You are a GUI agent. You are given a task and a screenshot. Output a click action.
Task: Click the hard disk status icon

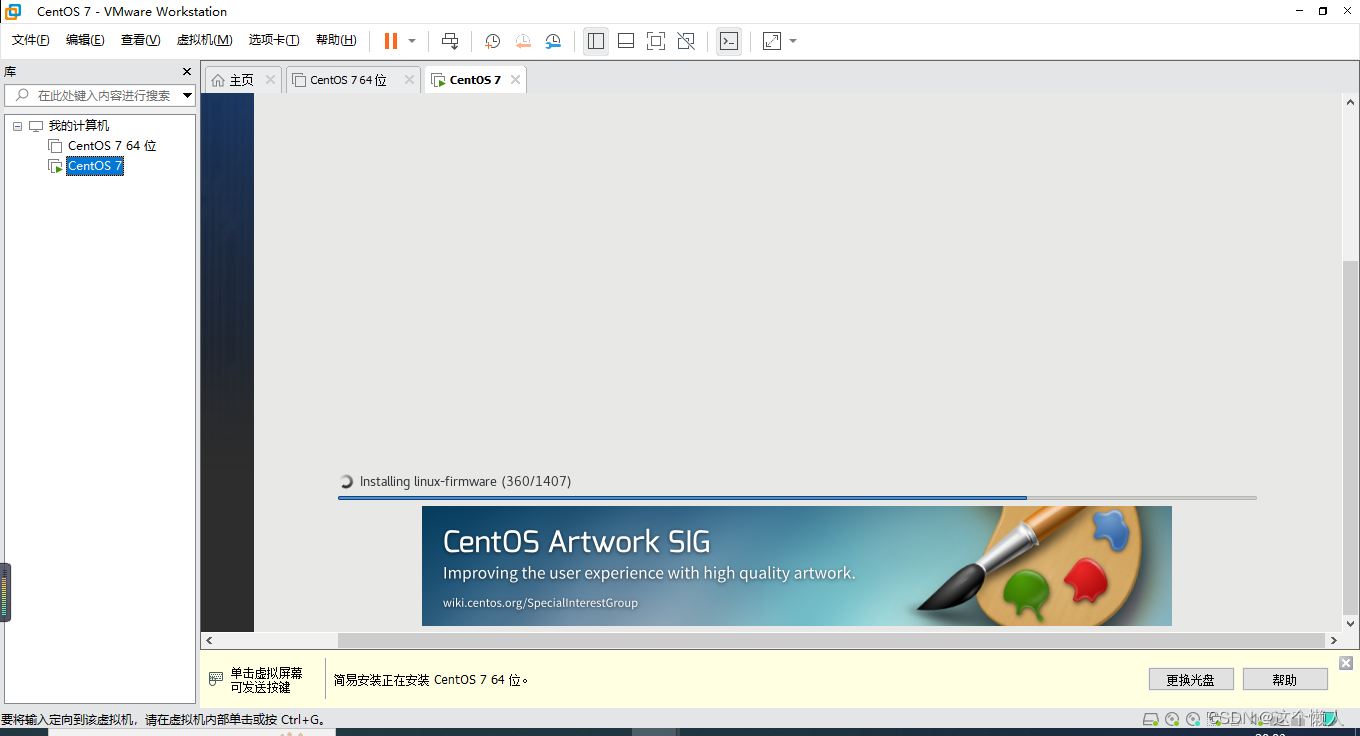[x=1151, y=719]
